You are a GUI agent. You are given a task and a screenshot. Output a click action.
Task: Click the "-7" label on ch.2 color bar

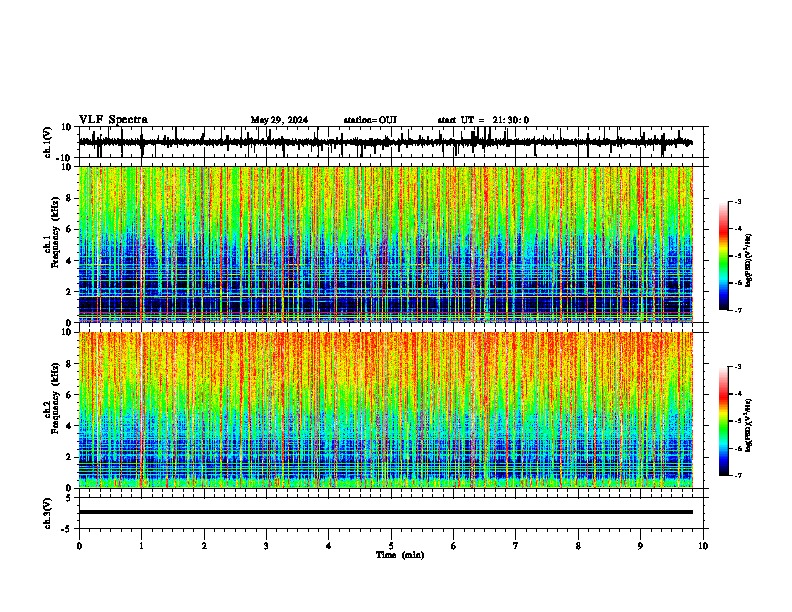click(x=737, y=475)
